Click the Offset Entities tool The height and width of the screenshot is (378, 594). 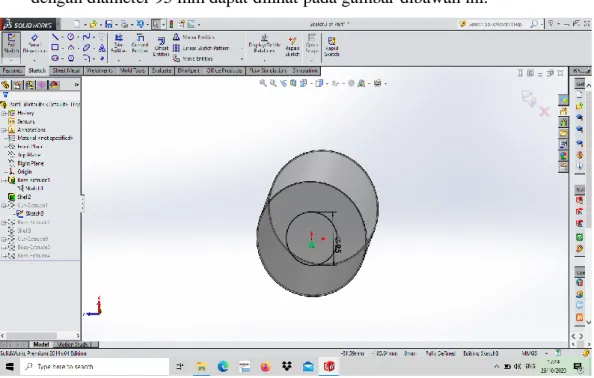[x=161, y=46]
